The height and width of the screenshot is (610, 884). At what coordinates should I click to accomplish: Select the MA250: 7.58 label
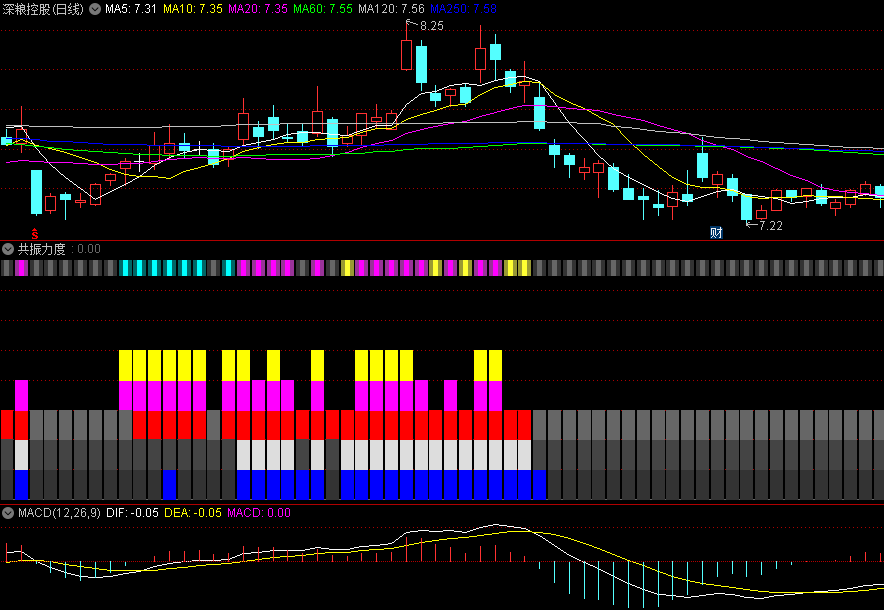(x=463, y=9)
